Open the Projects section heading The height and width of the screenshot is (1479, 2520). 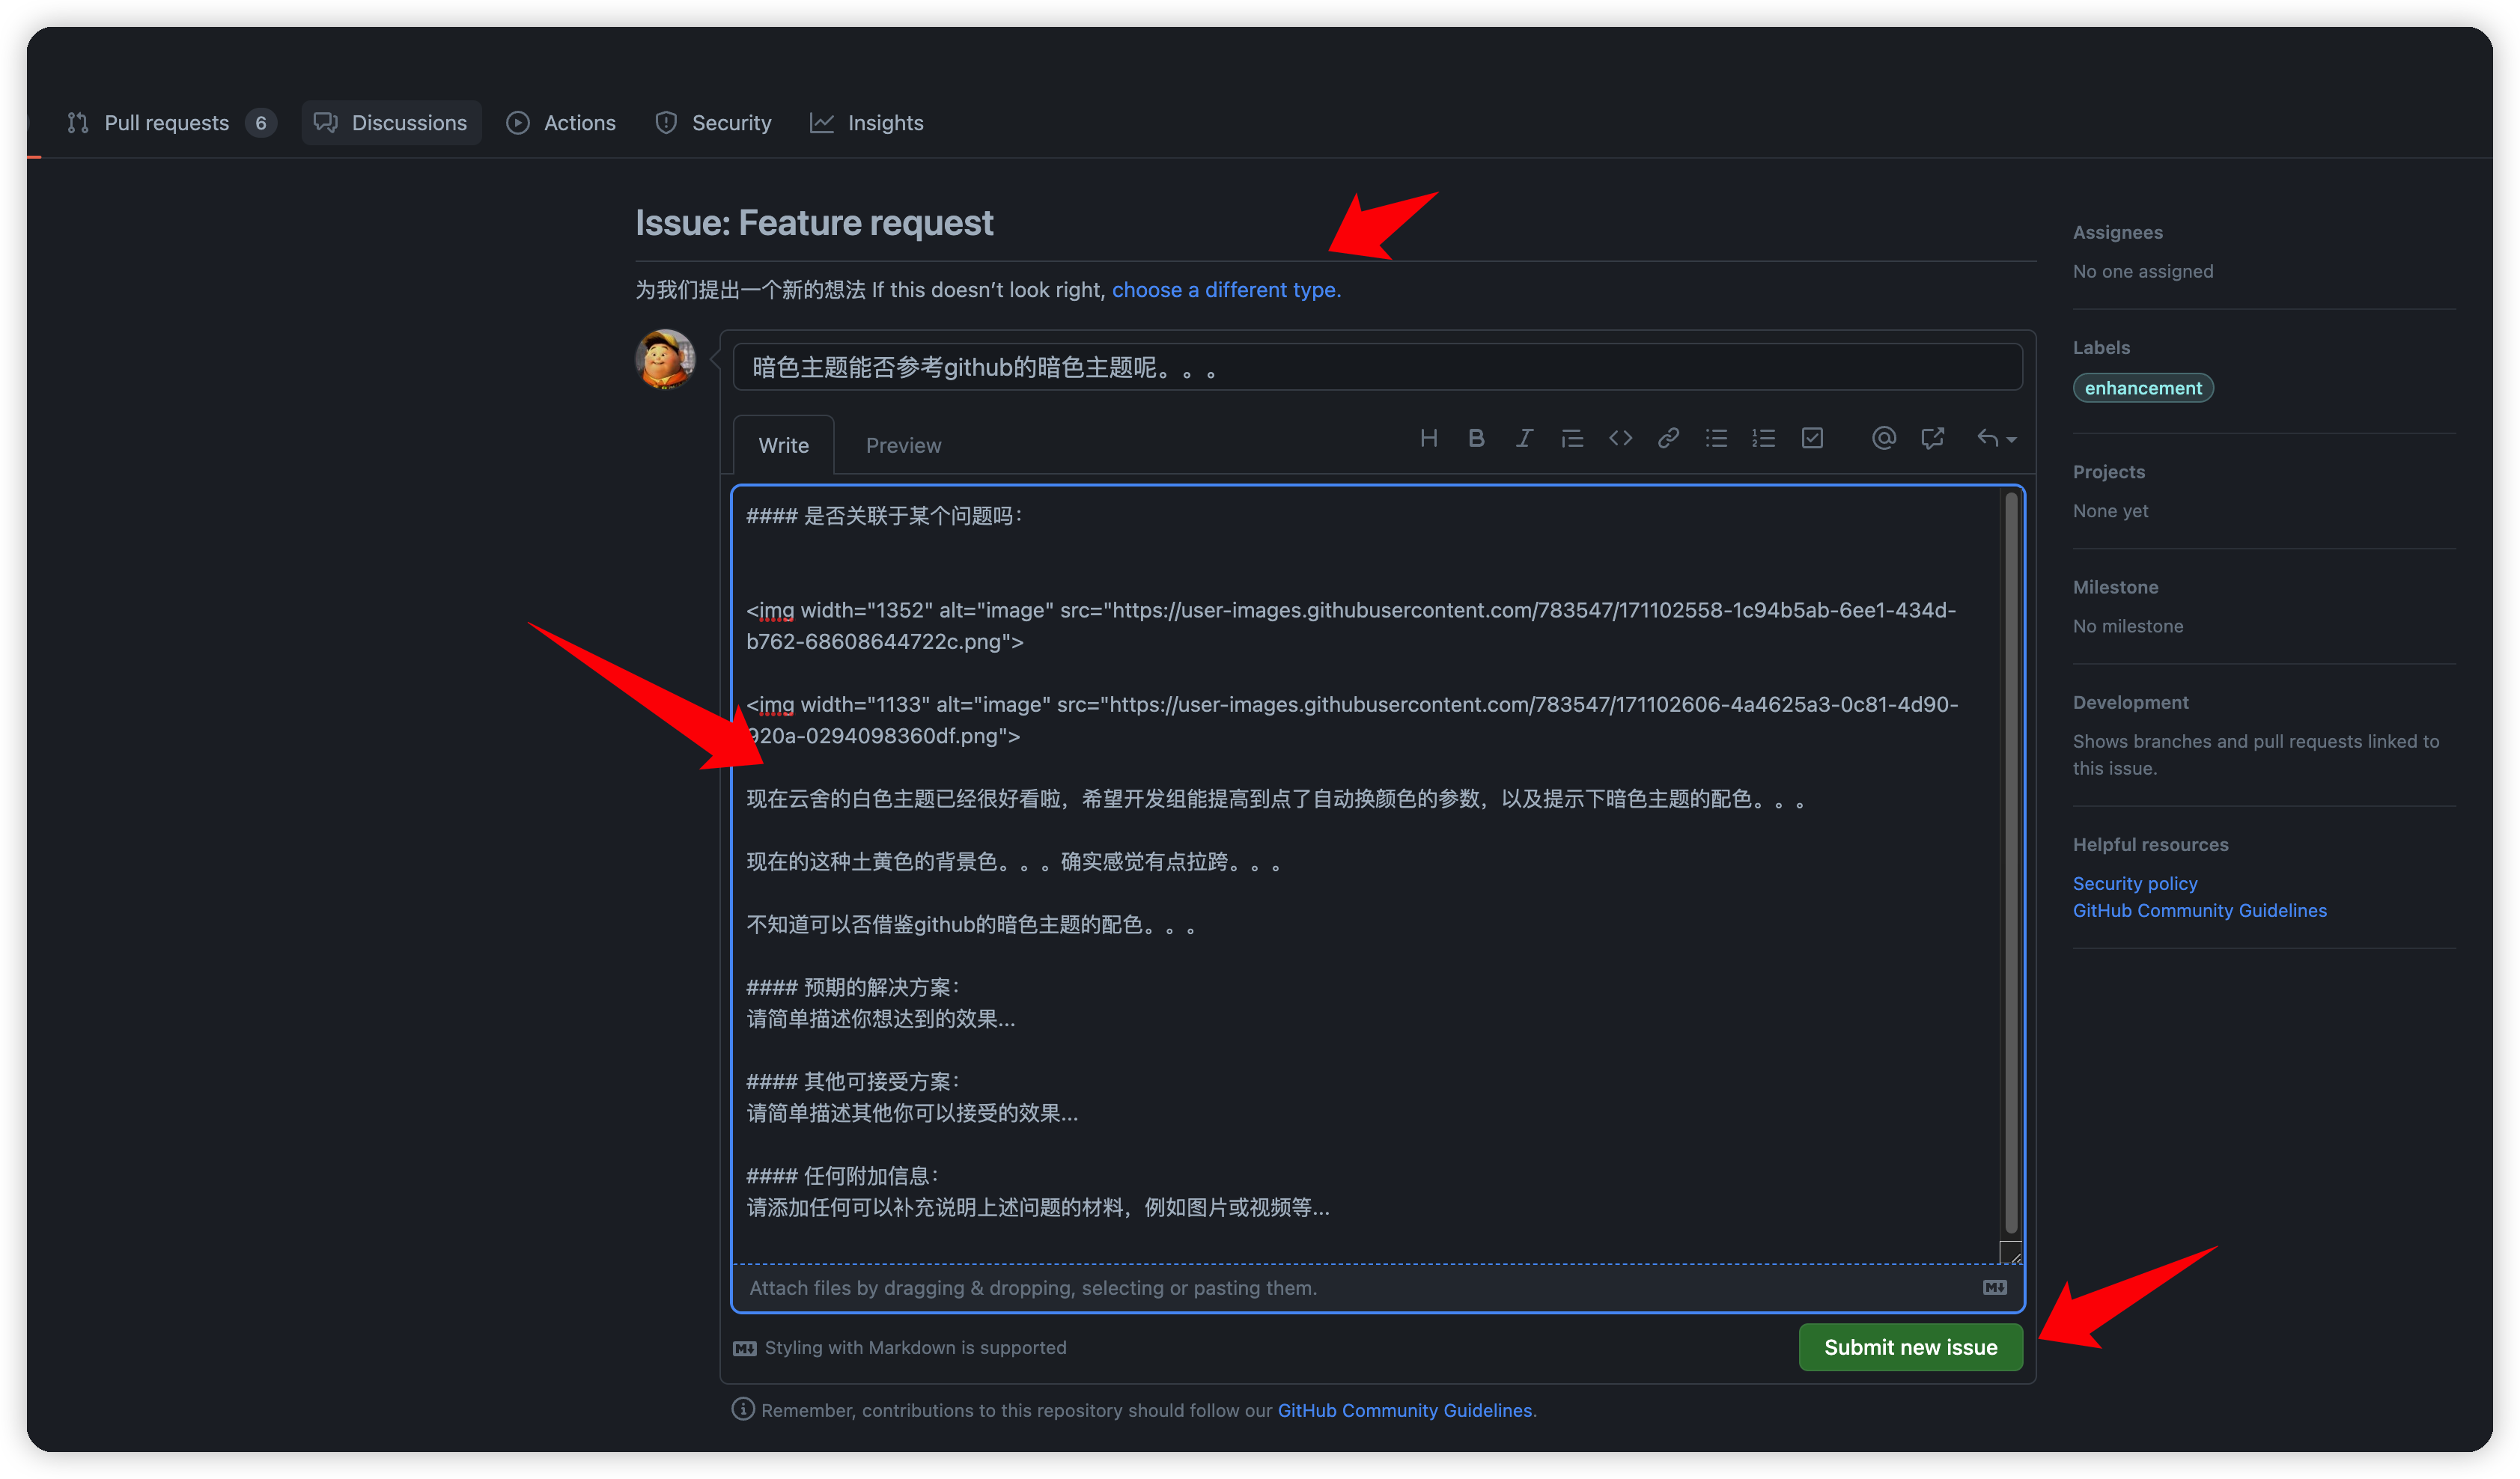tap(2108, 471)
